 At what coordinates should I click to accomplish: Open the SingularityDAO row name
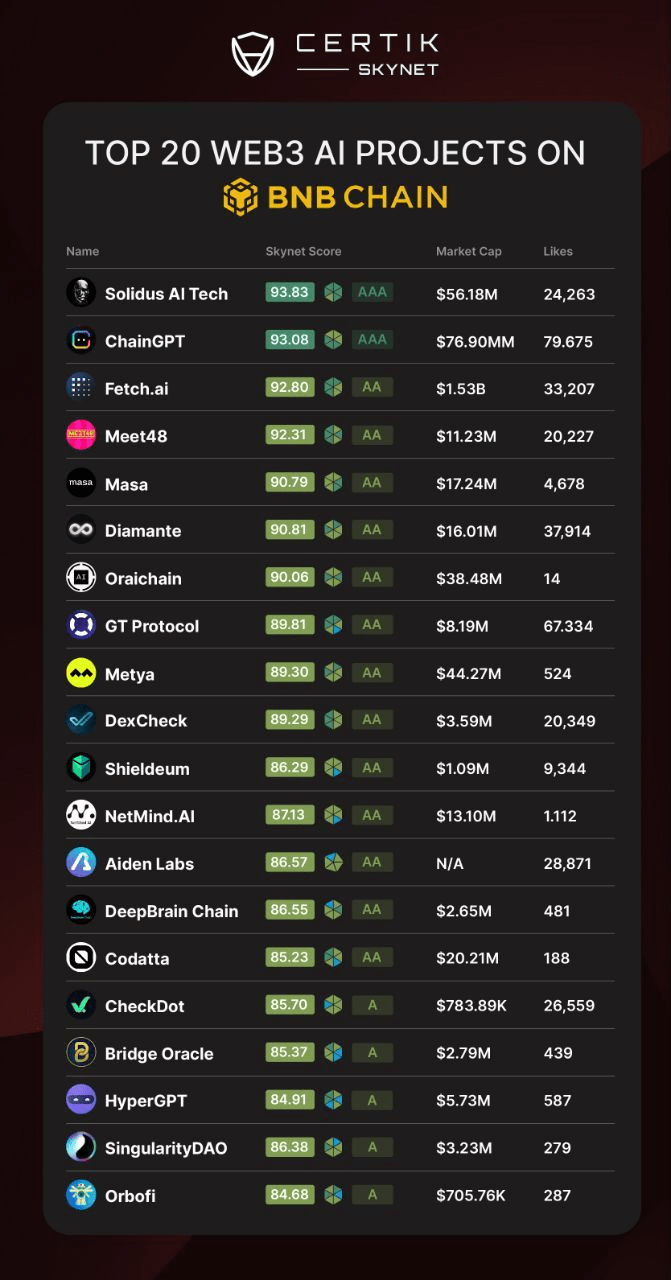166,1148
